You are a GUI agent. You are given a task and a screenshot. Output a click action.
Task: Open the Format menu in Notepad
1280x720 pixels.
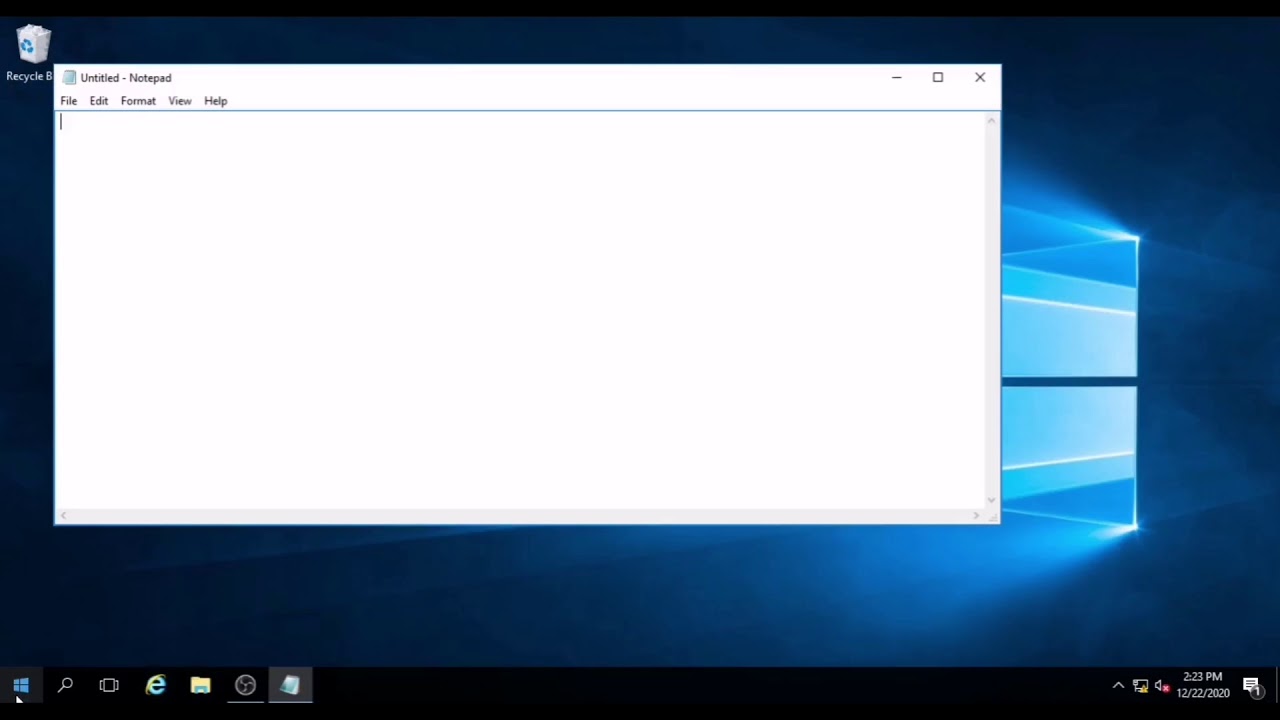click(138, 101)
